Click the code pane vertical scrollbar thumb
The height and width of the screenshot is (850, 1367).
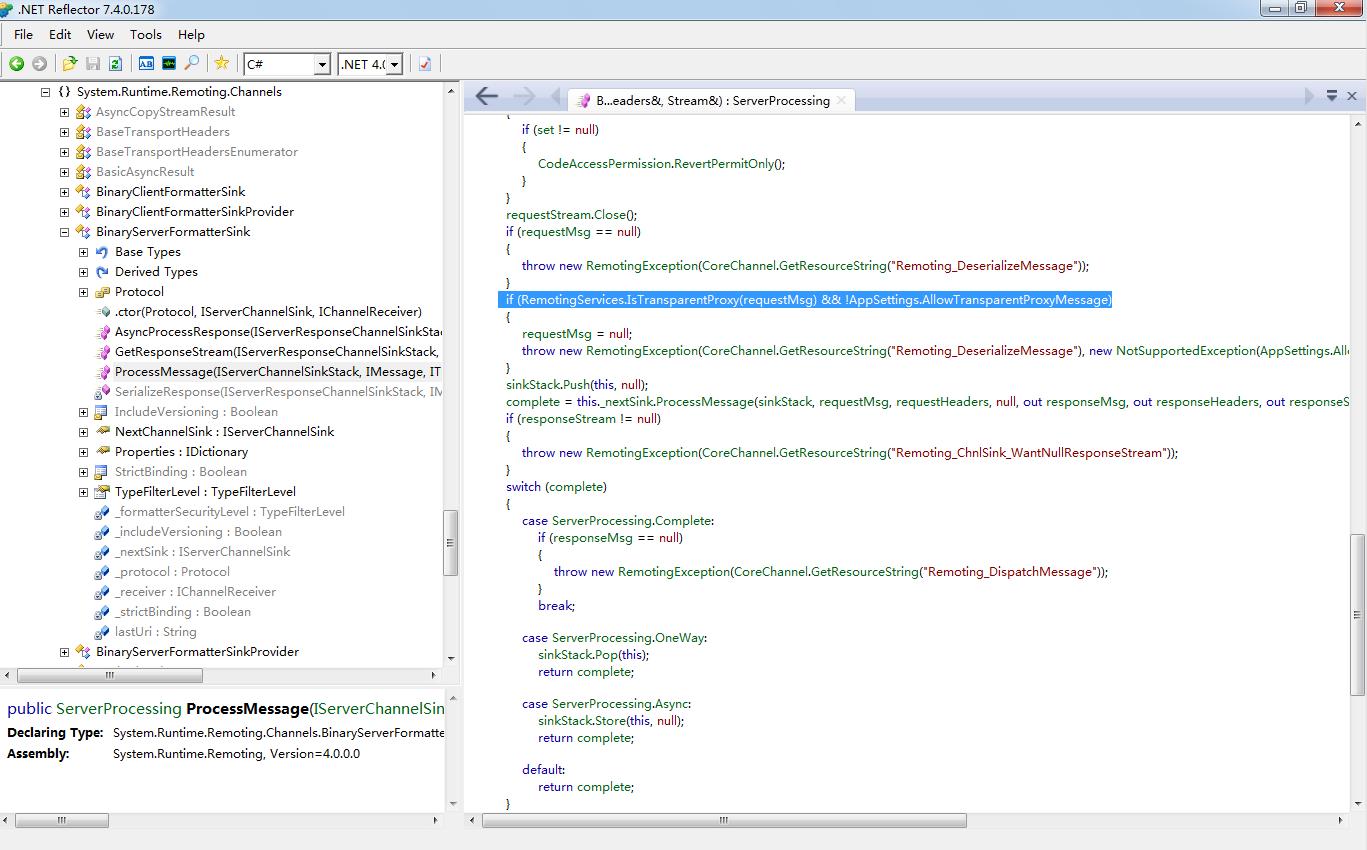point(1357,614)
